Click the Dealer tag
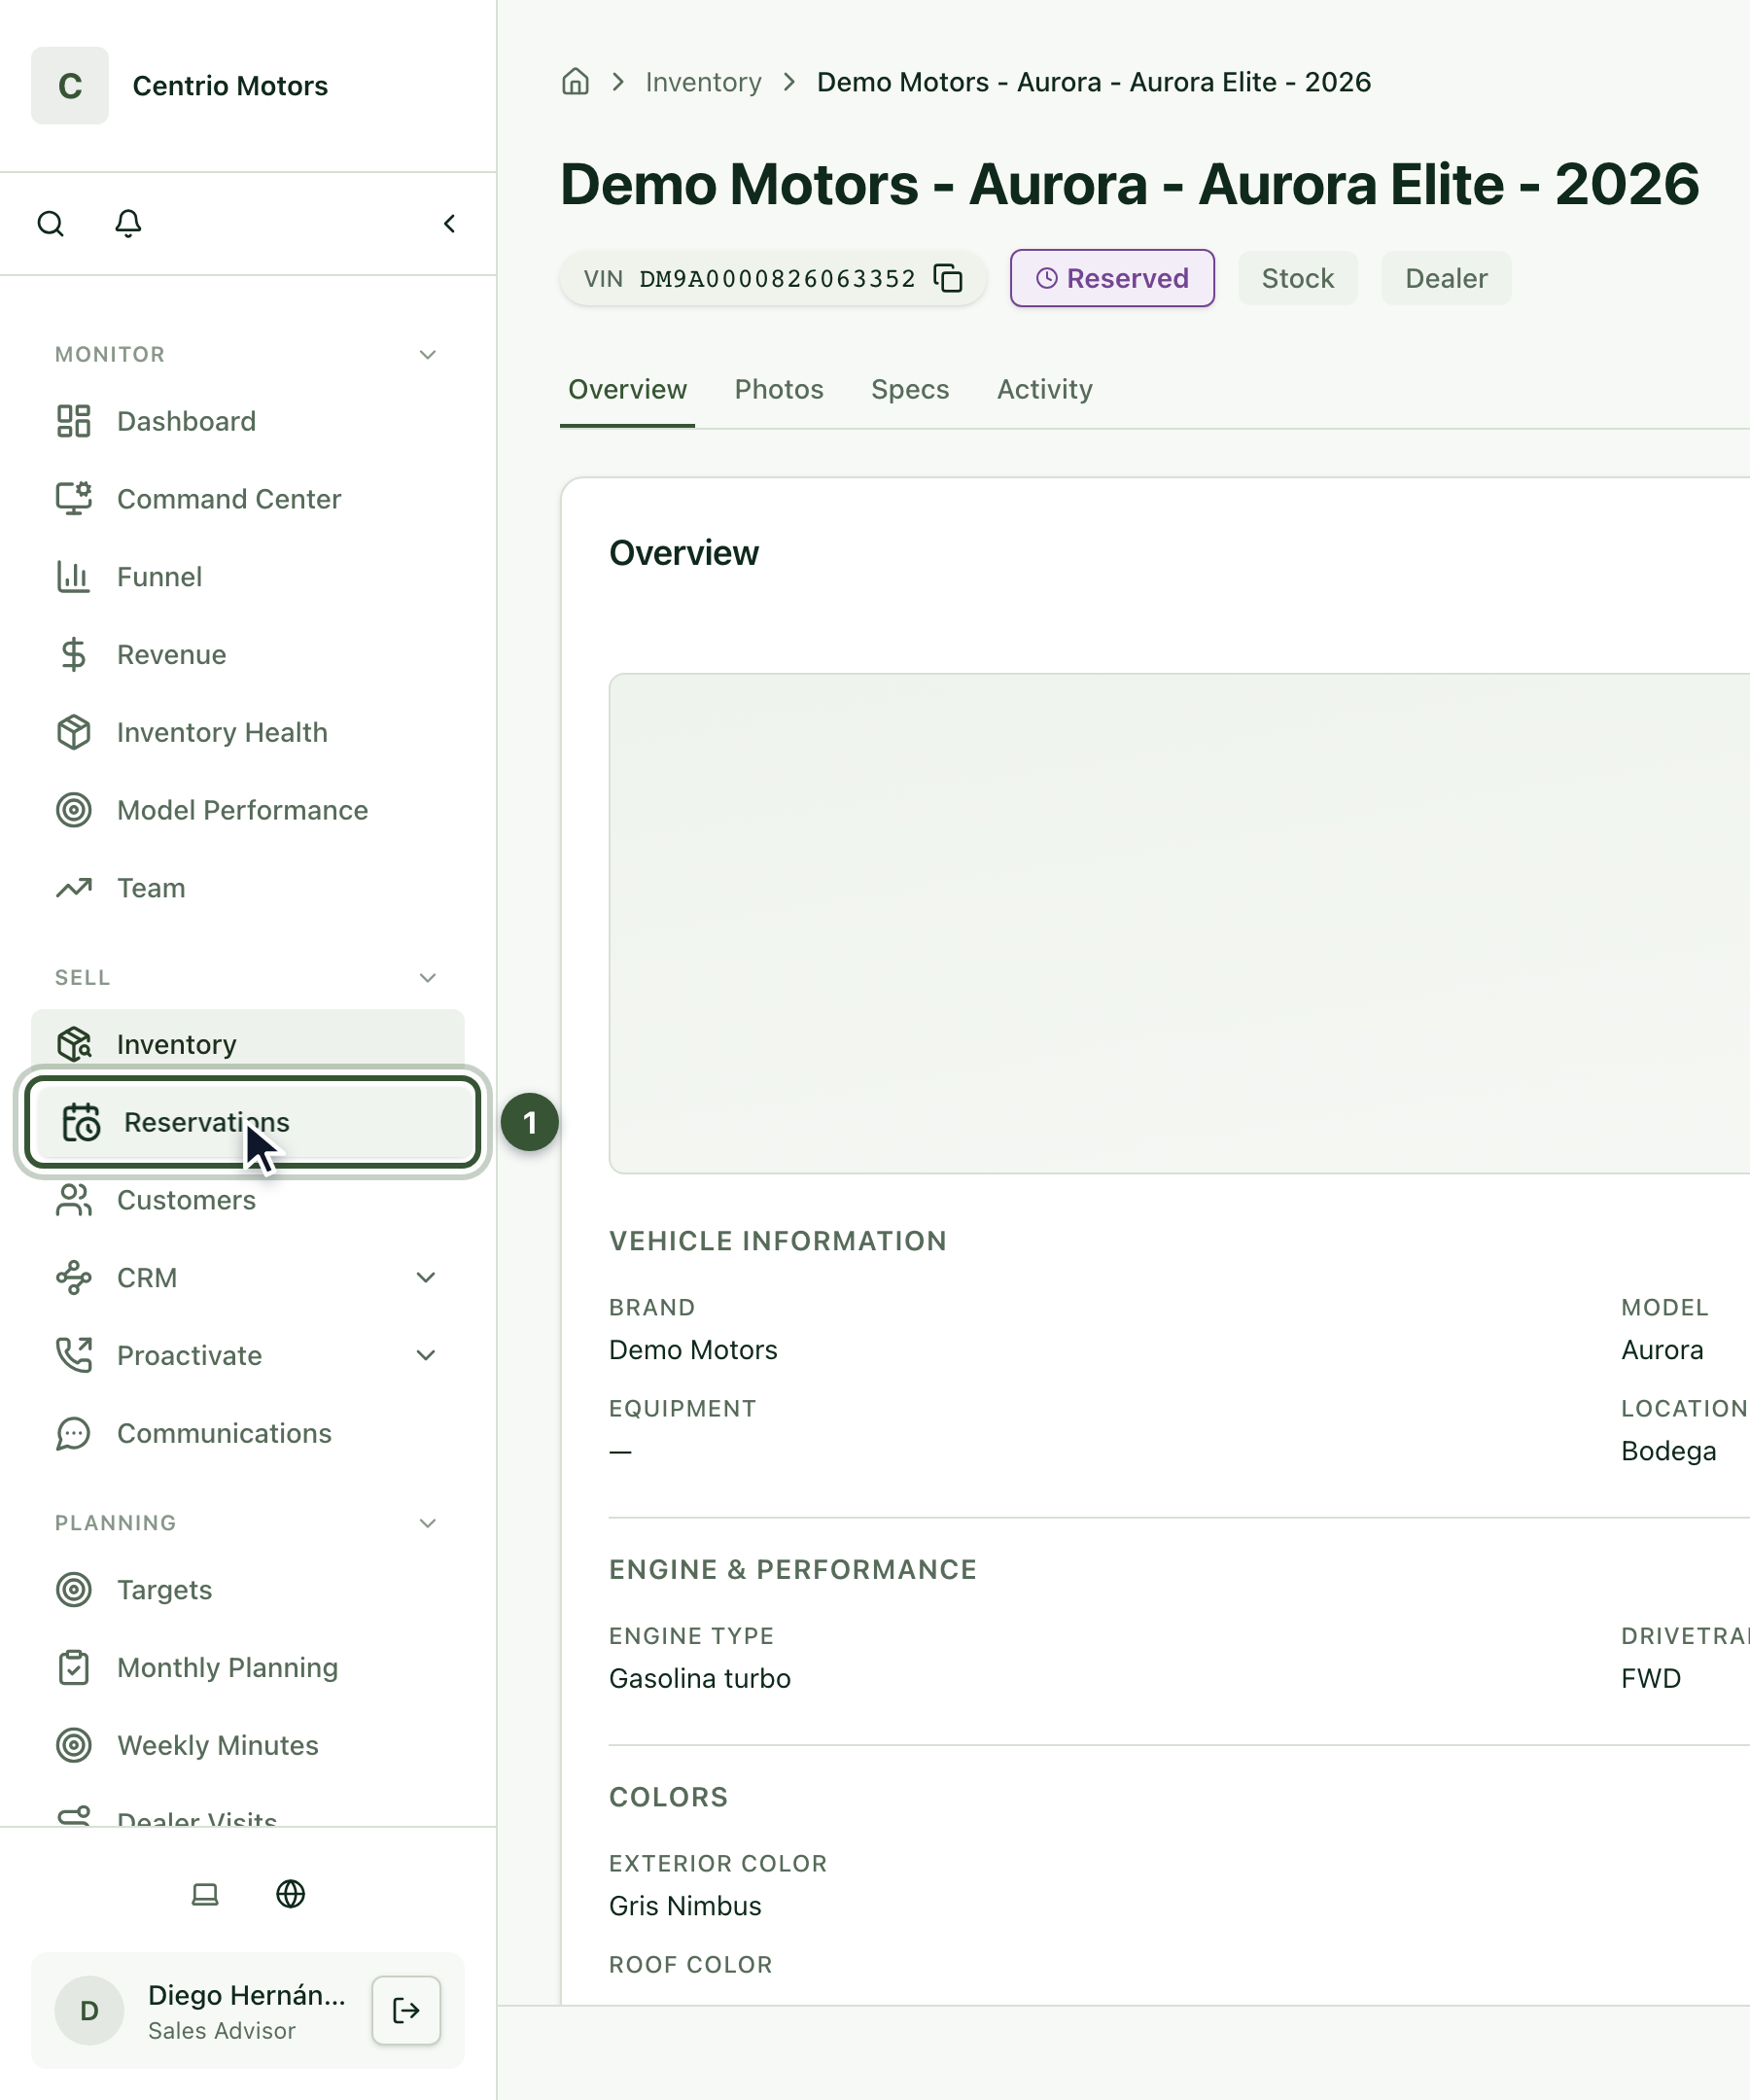This screenshot has height=2100, width=1750. pos(1446,278)
